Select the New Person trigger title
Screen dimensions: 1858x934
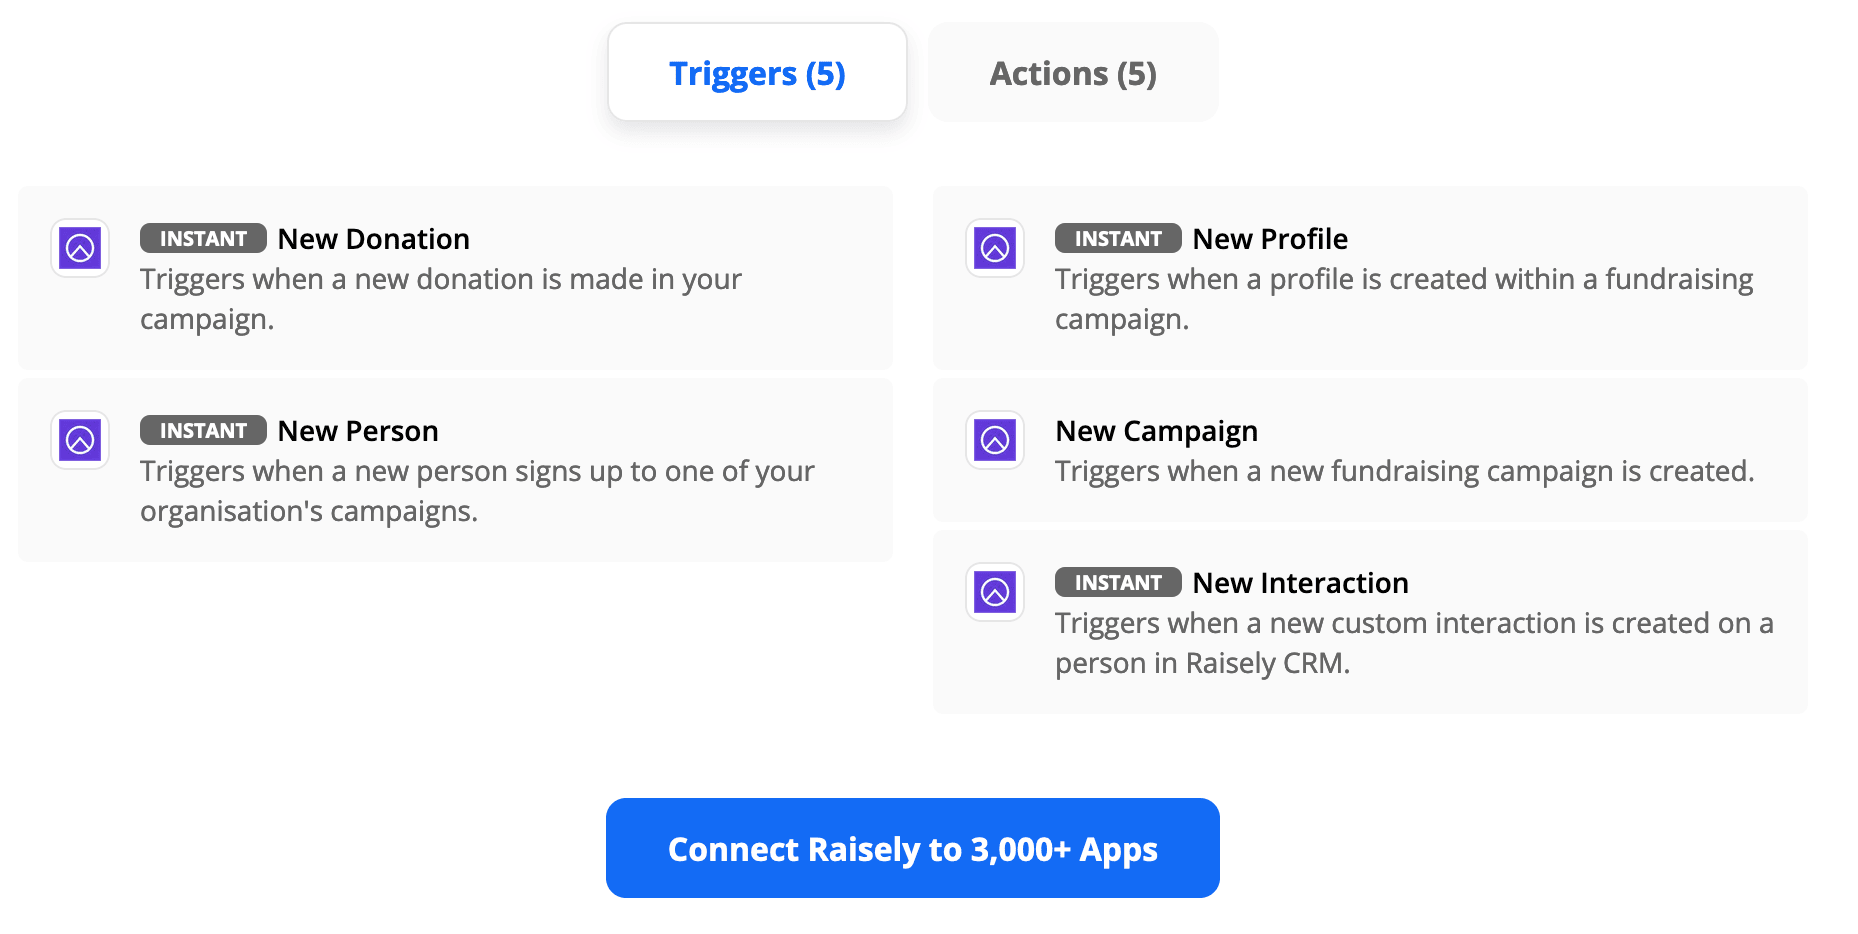pos(358,431)
